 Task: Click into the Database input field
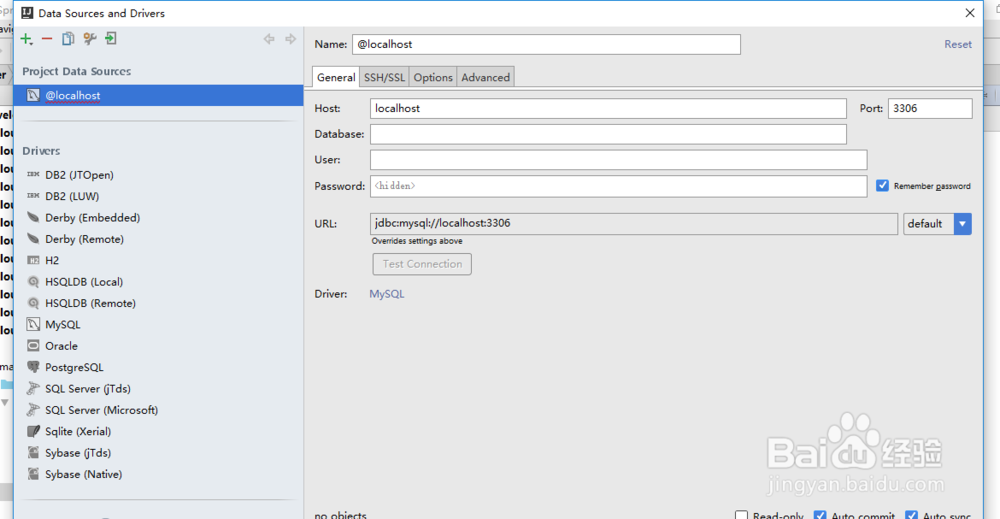pos(608,134)
